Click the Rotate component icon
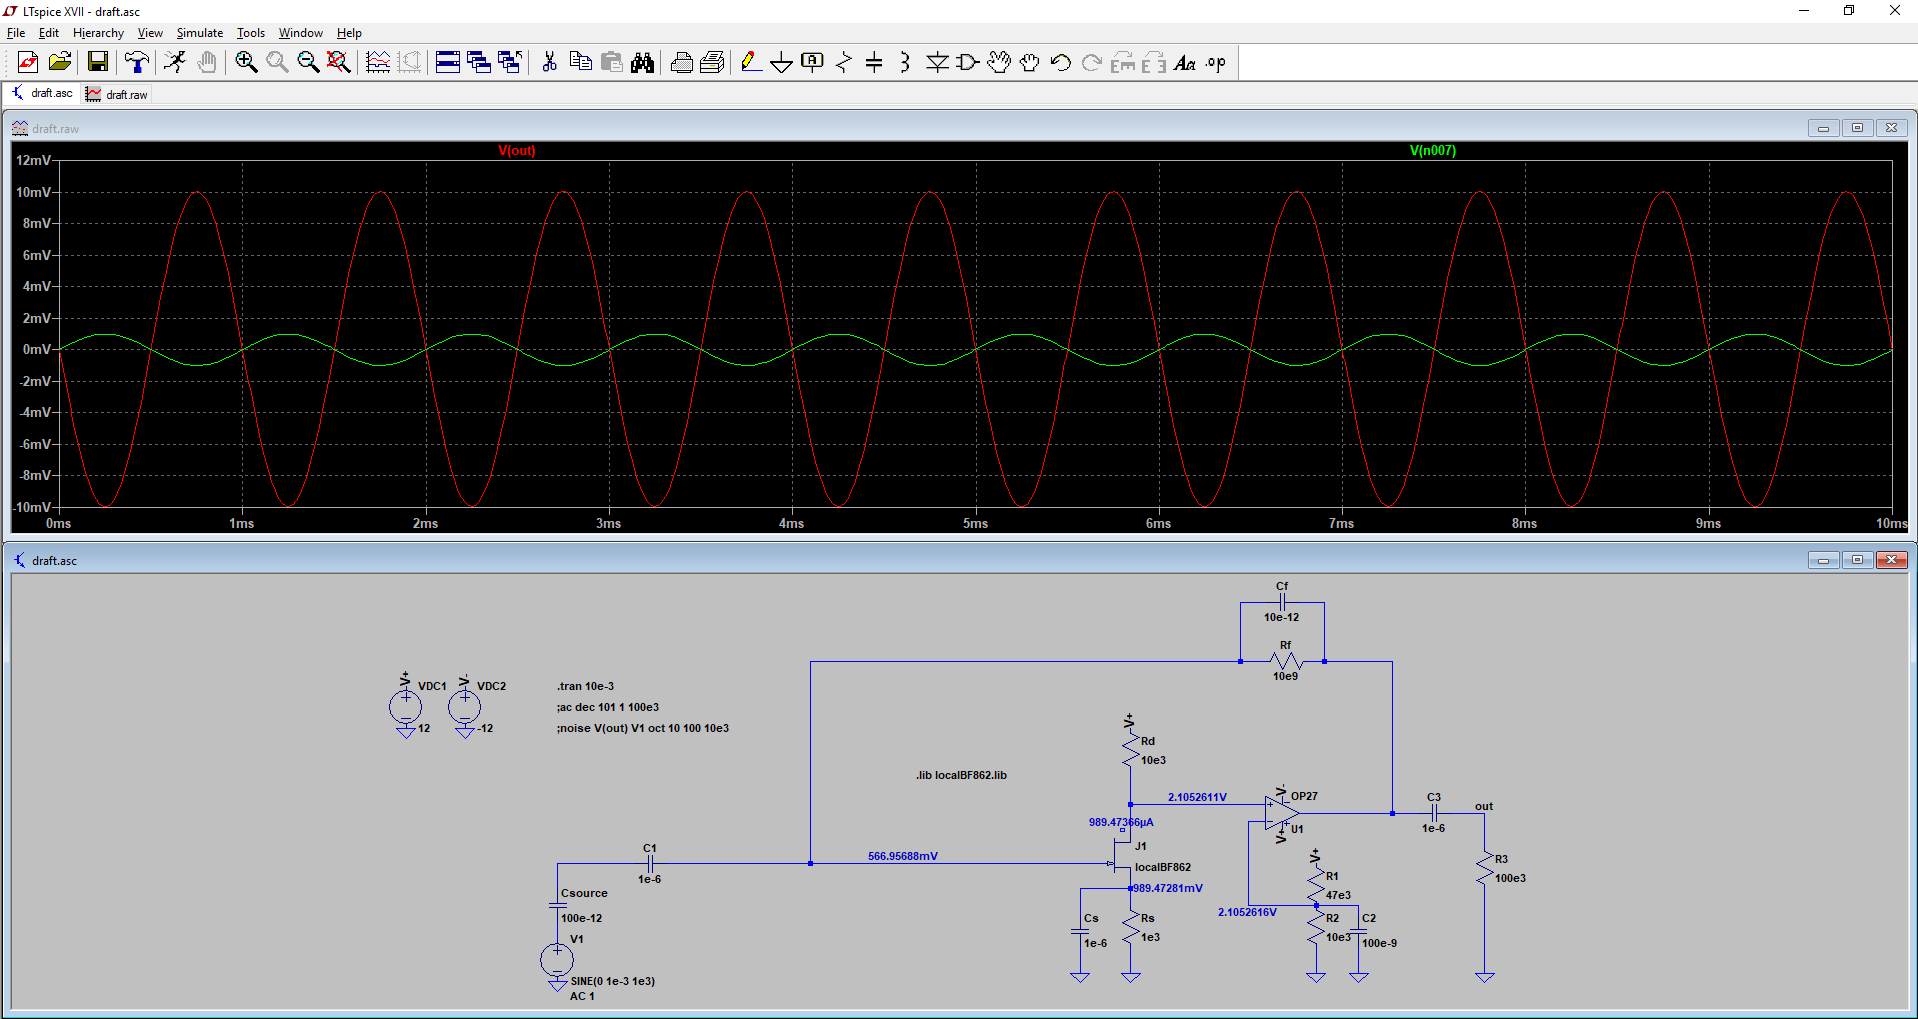 [1123, 62]
